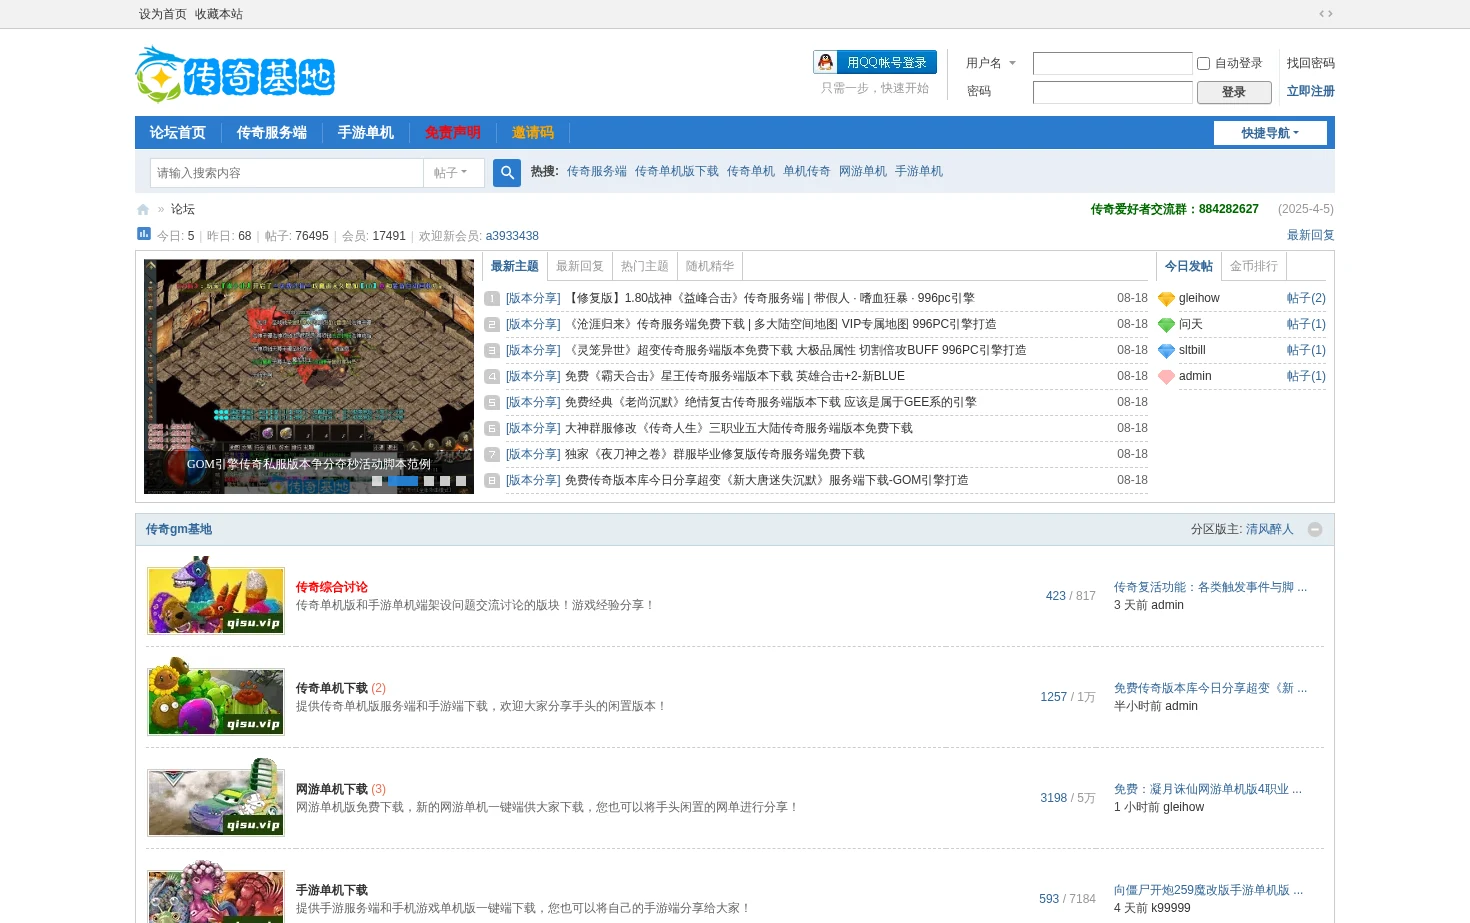Click the pink diamond icon beside admin
1470x923 pixels.
1166,377
